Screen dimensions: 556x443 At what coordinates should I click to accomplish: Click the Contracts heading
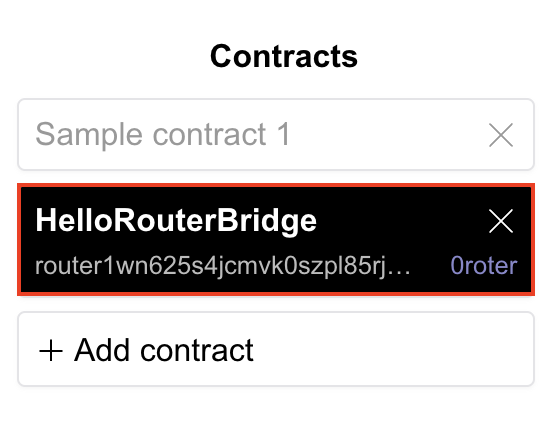click(284, 56)
